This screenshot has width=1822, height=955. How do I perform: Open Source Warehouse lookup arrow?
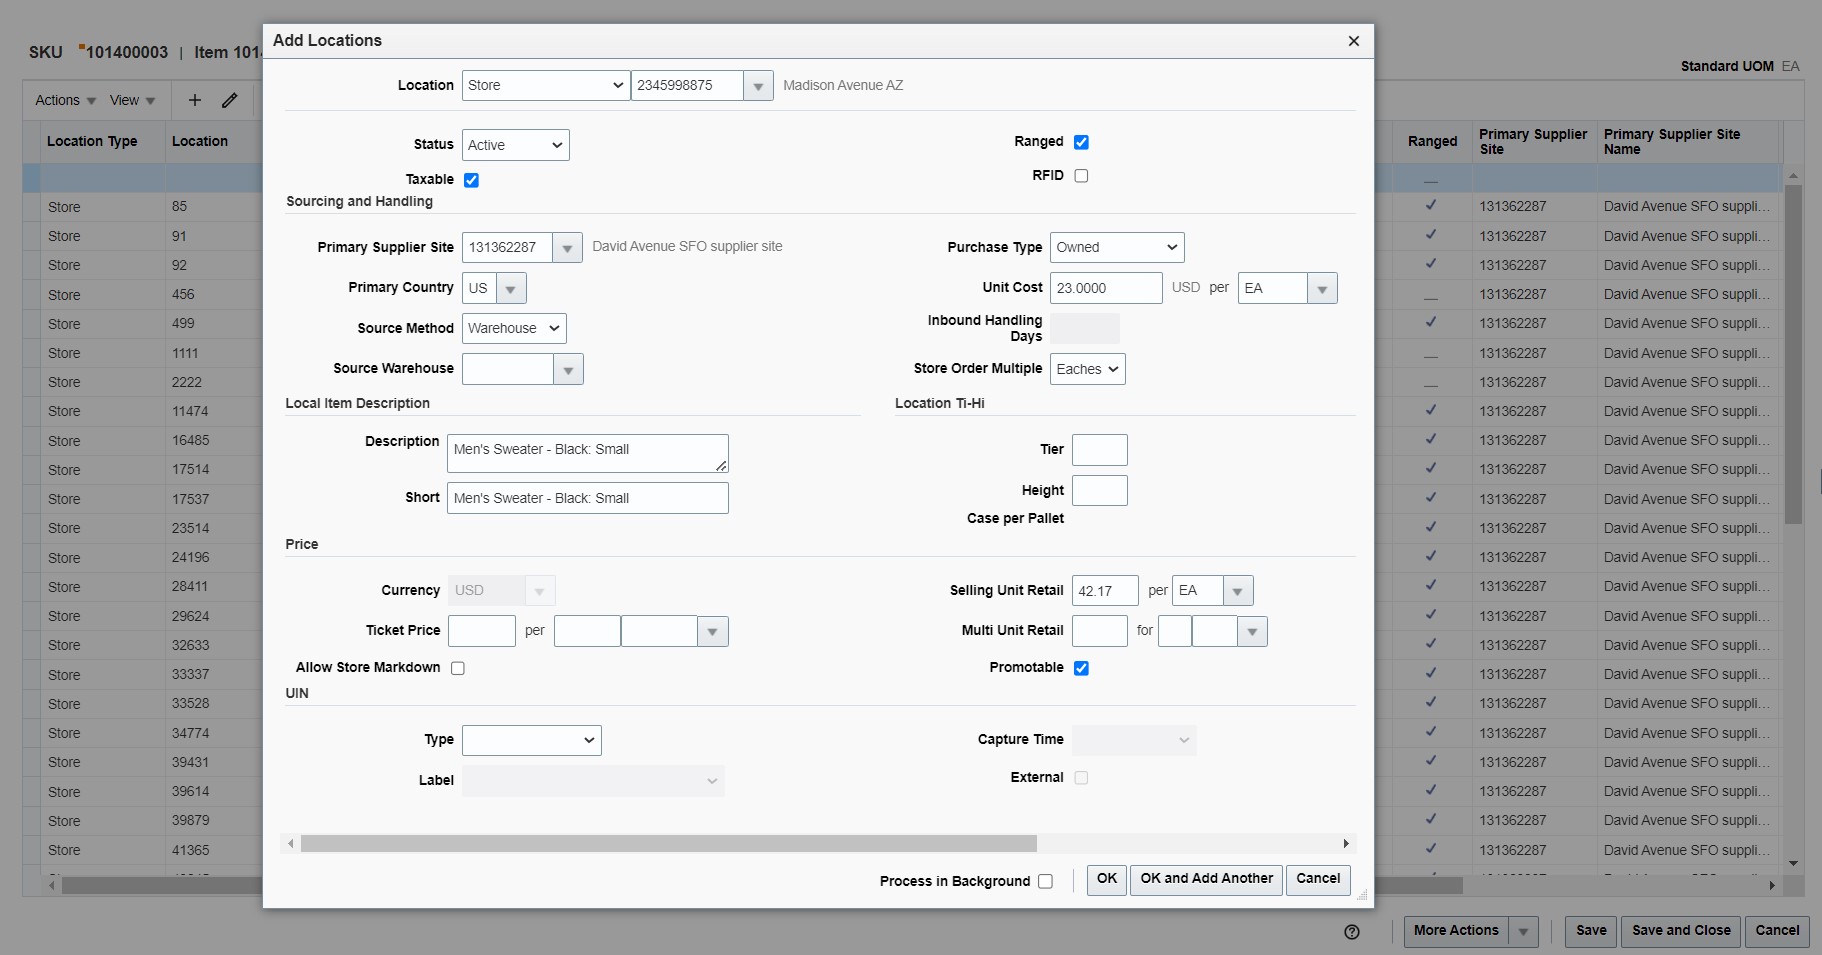(x=568, y=370)
